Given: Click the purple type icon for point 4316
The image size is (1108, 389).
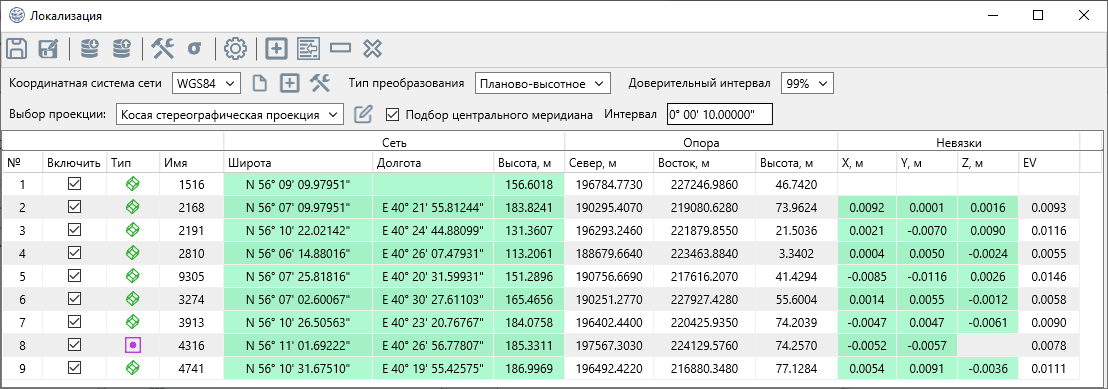Looking at the screenshot, I should click(x=132, y=344).
